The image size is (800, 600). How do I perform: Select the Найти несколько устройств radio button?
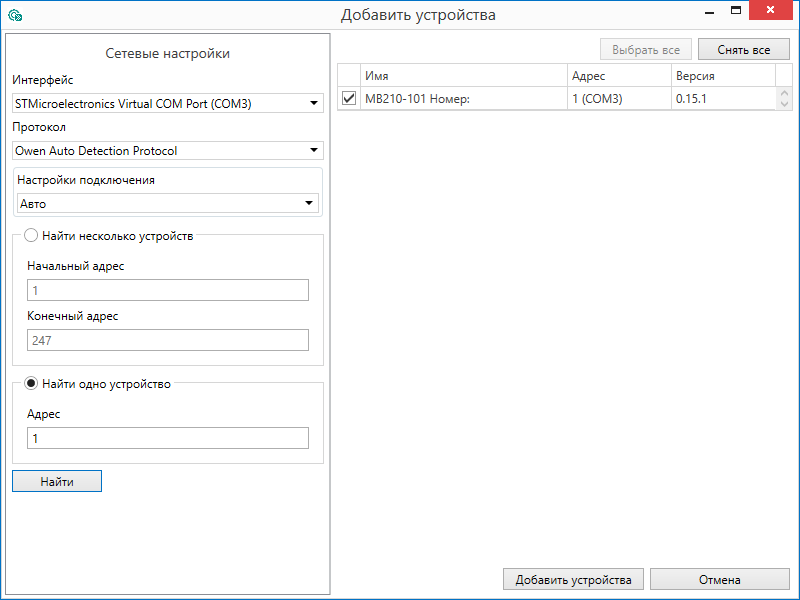31,236
